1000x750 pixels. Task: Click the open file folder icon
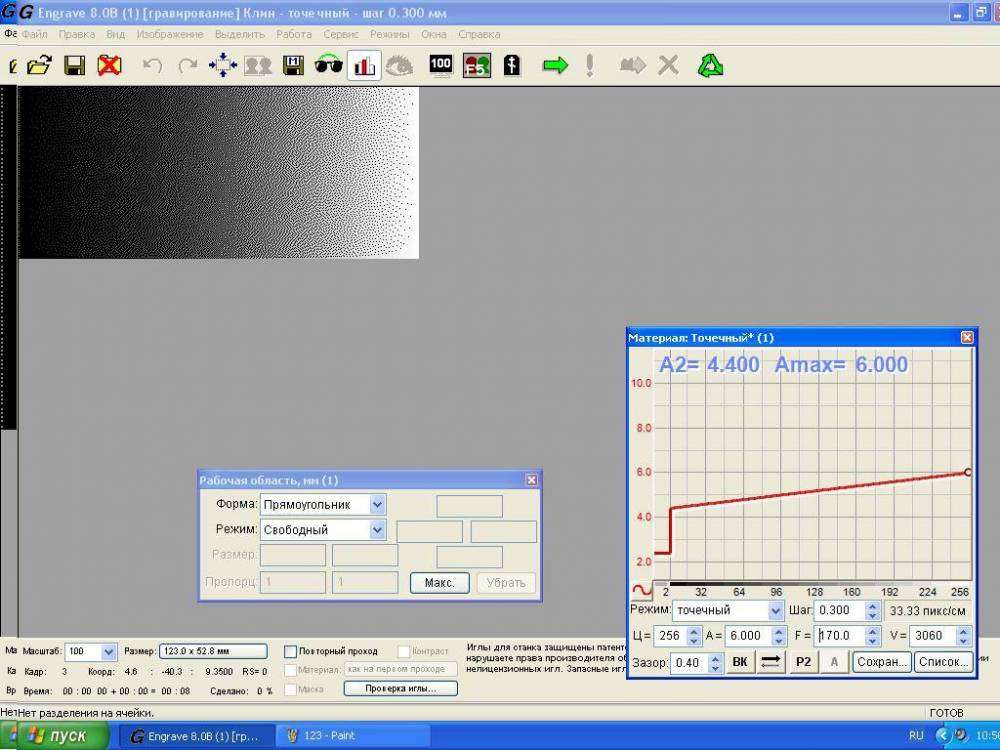pos(39,66)
